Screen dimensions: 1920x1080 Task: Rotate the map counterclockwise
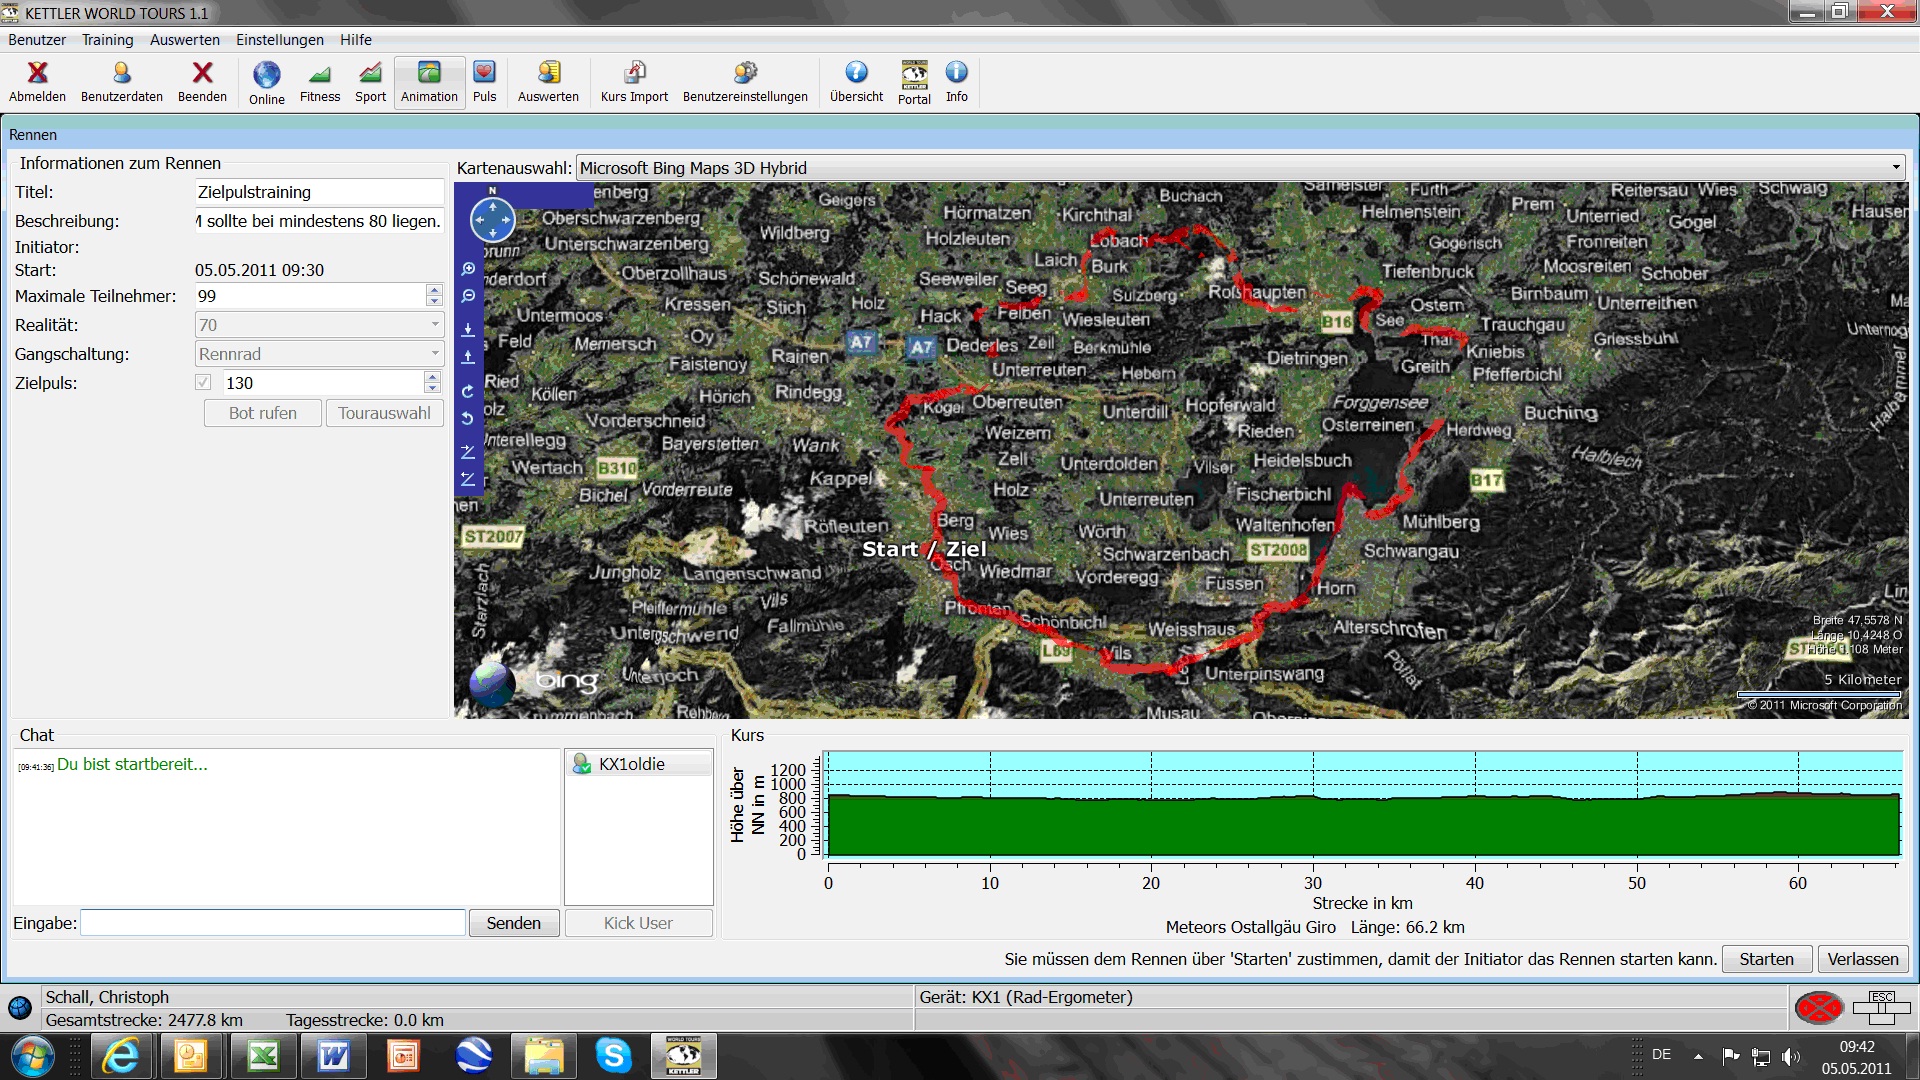[467, 418]
